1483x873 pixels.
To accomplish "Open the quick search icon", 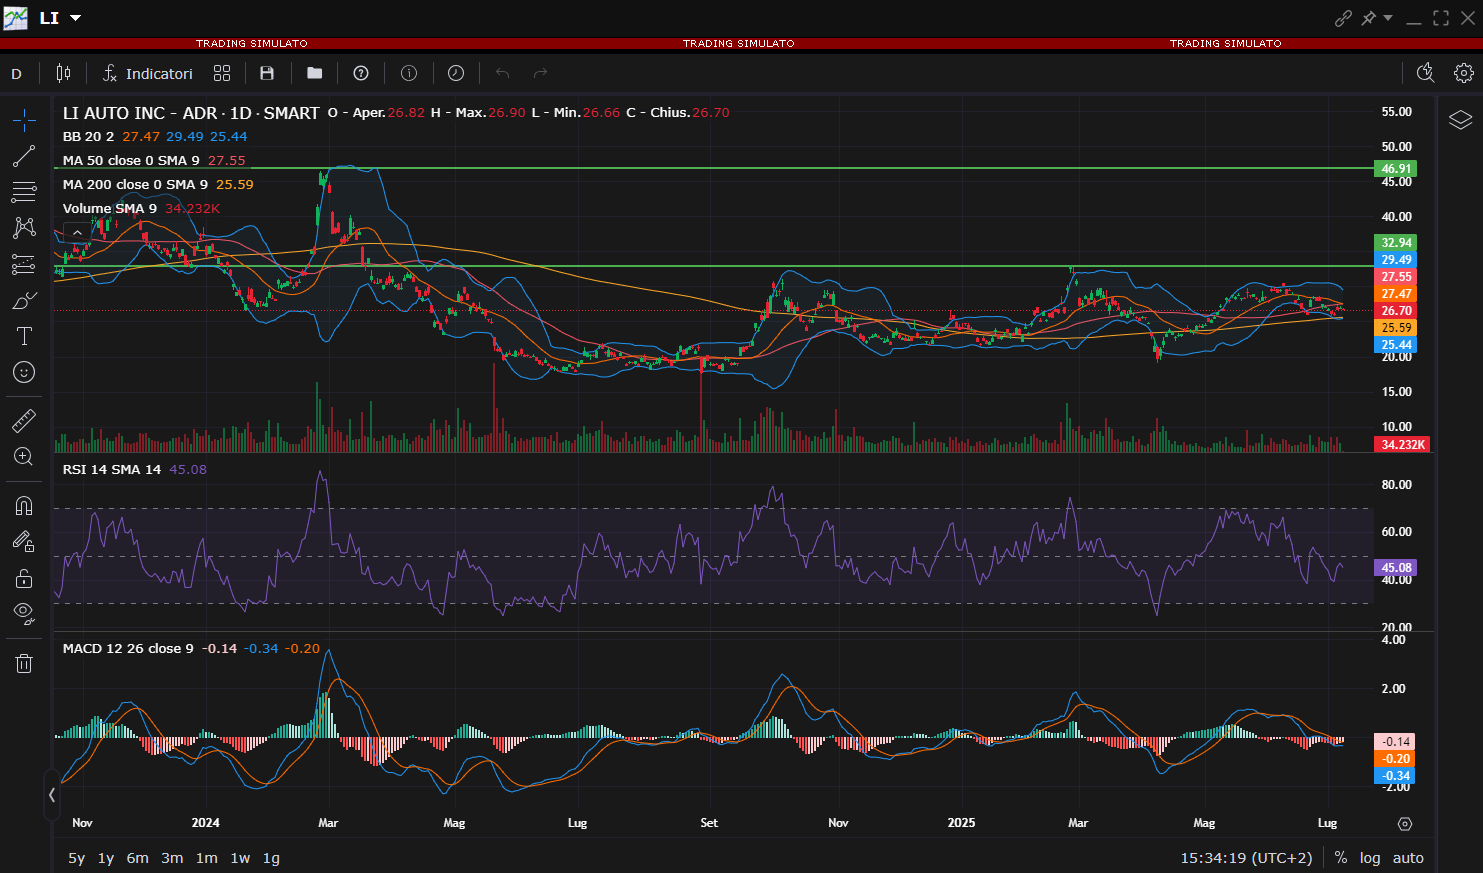I will [1426, 73].
